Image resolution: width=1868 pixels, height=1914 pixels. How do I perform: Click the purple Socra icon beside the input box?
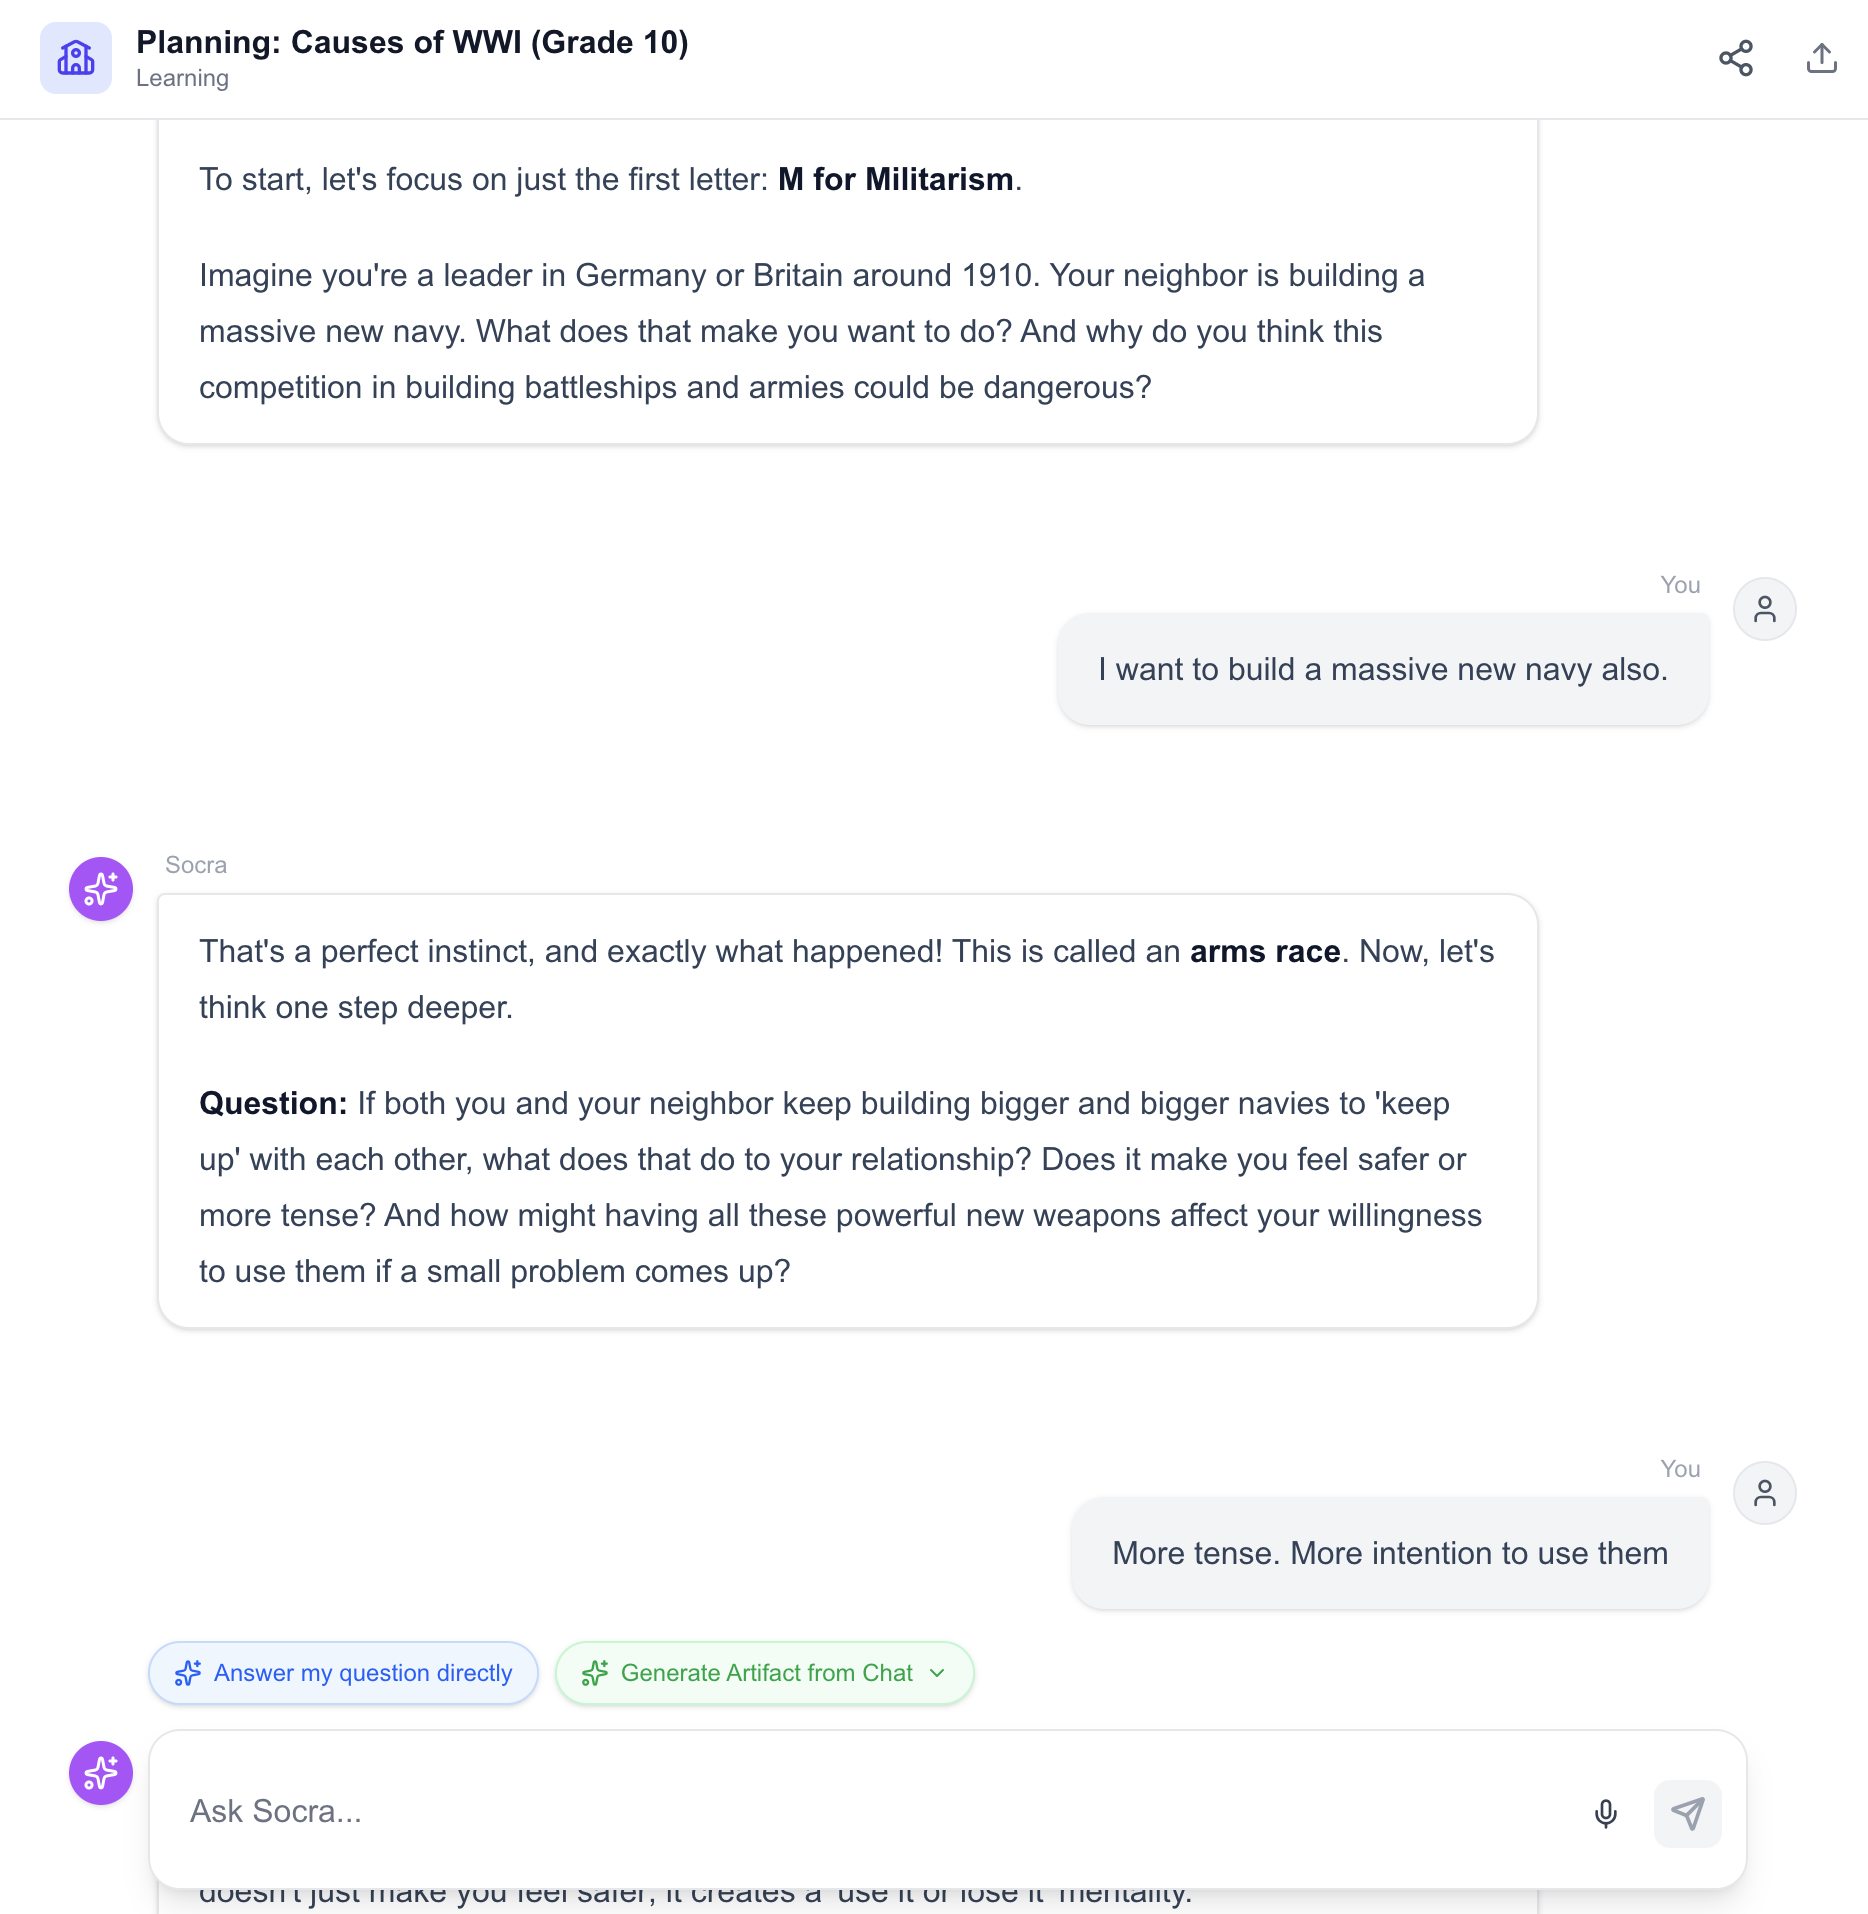coord(101,1773)
